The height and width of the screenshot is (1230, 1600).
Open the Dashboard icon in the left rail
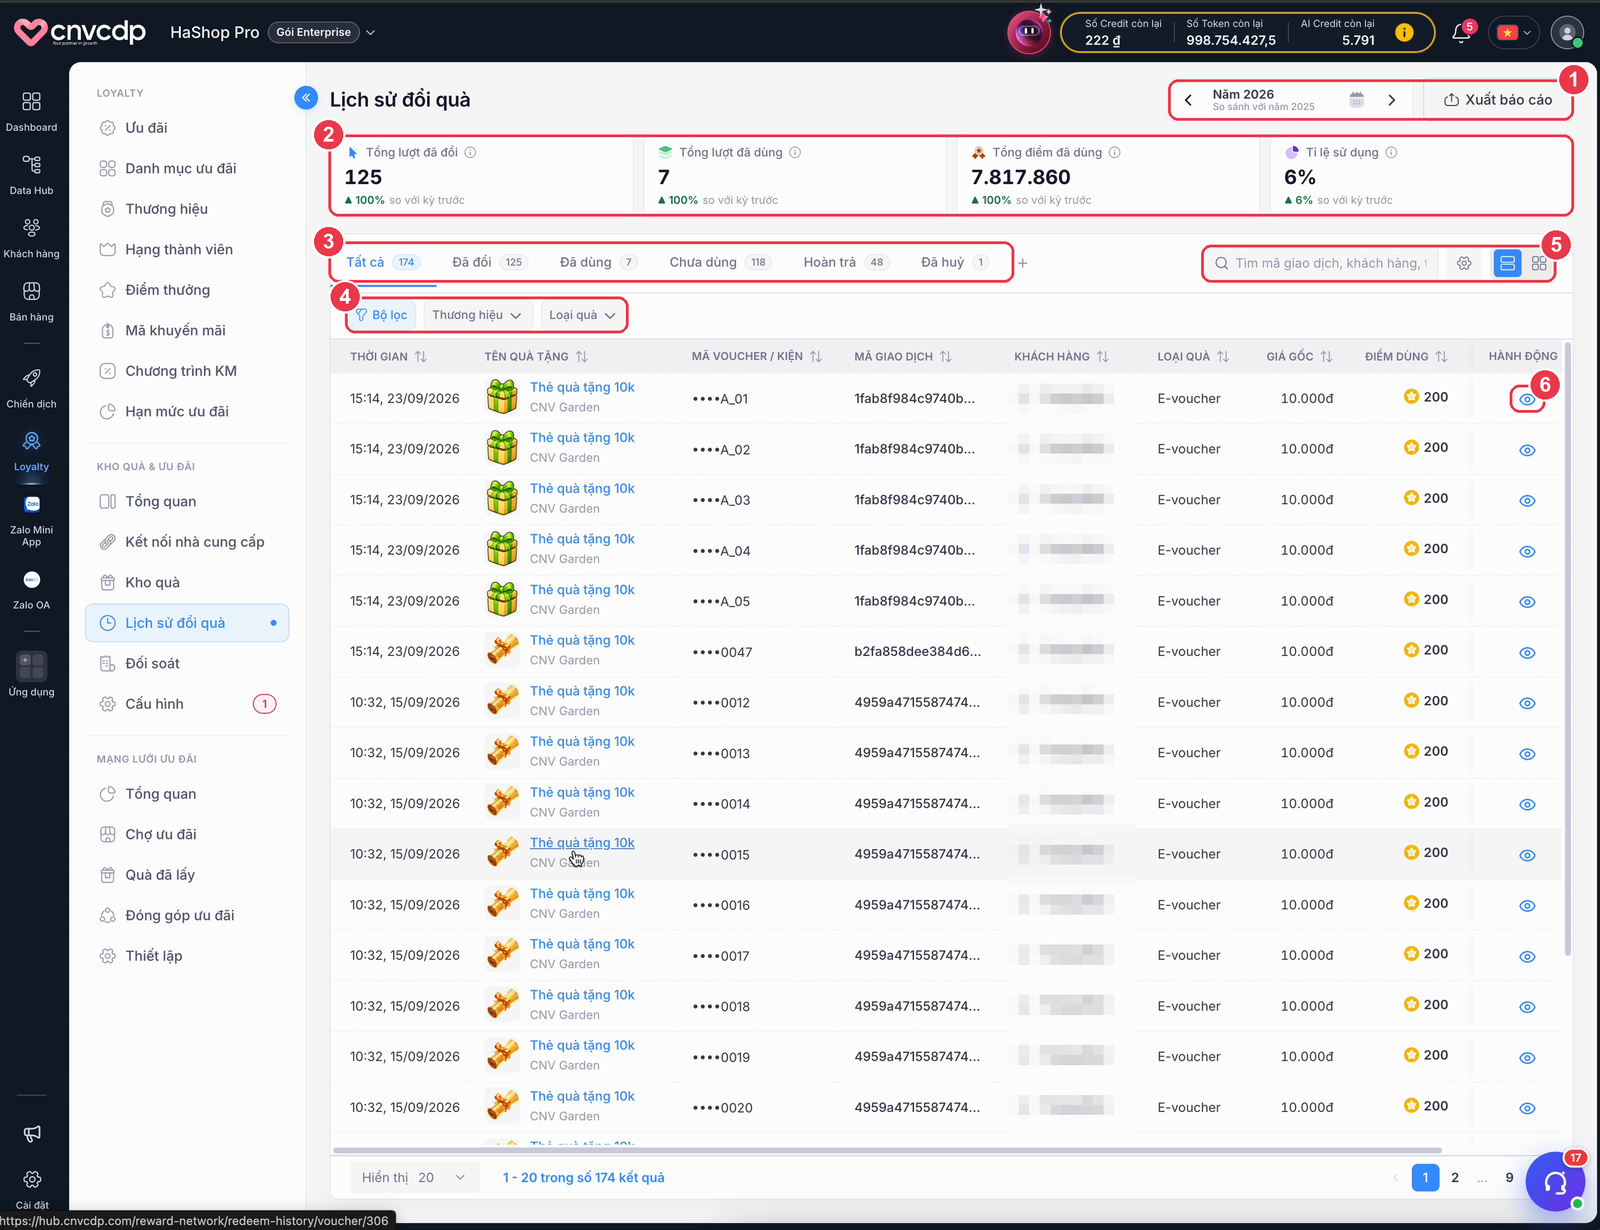pyautogui.click(x=31, y=102)
